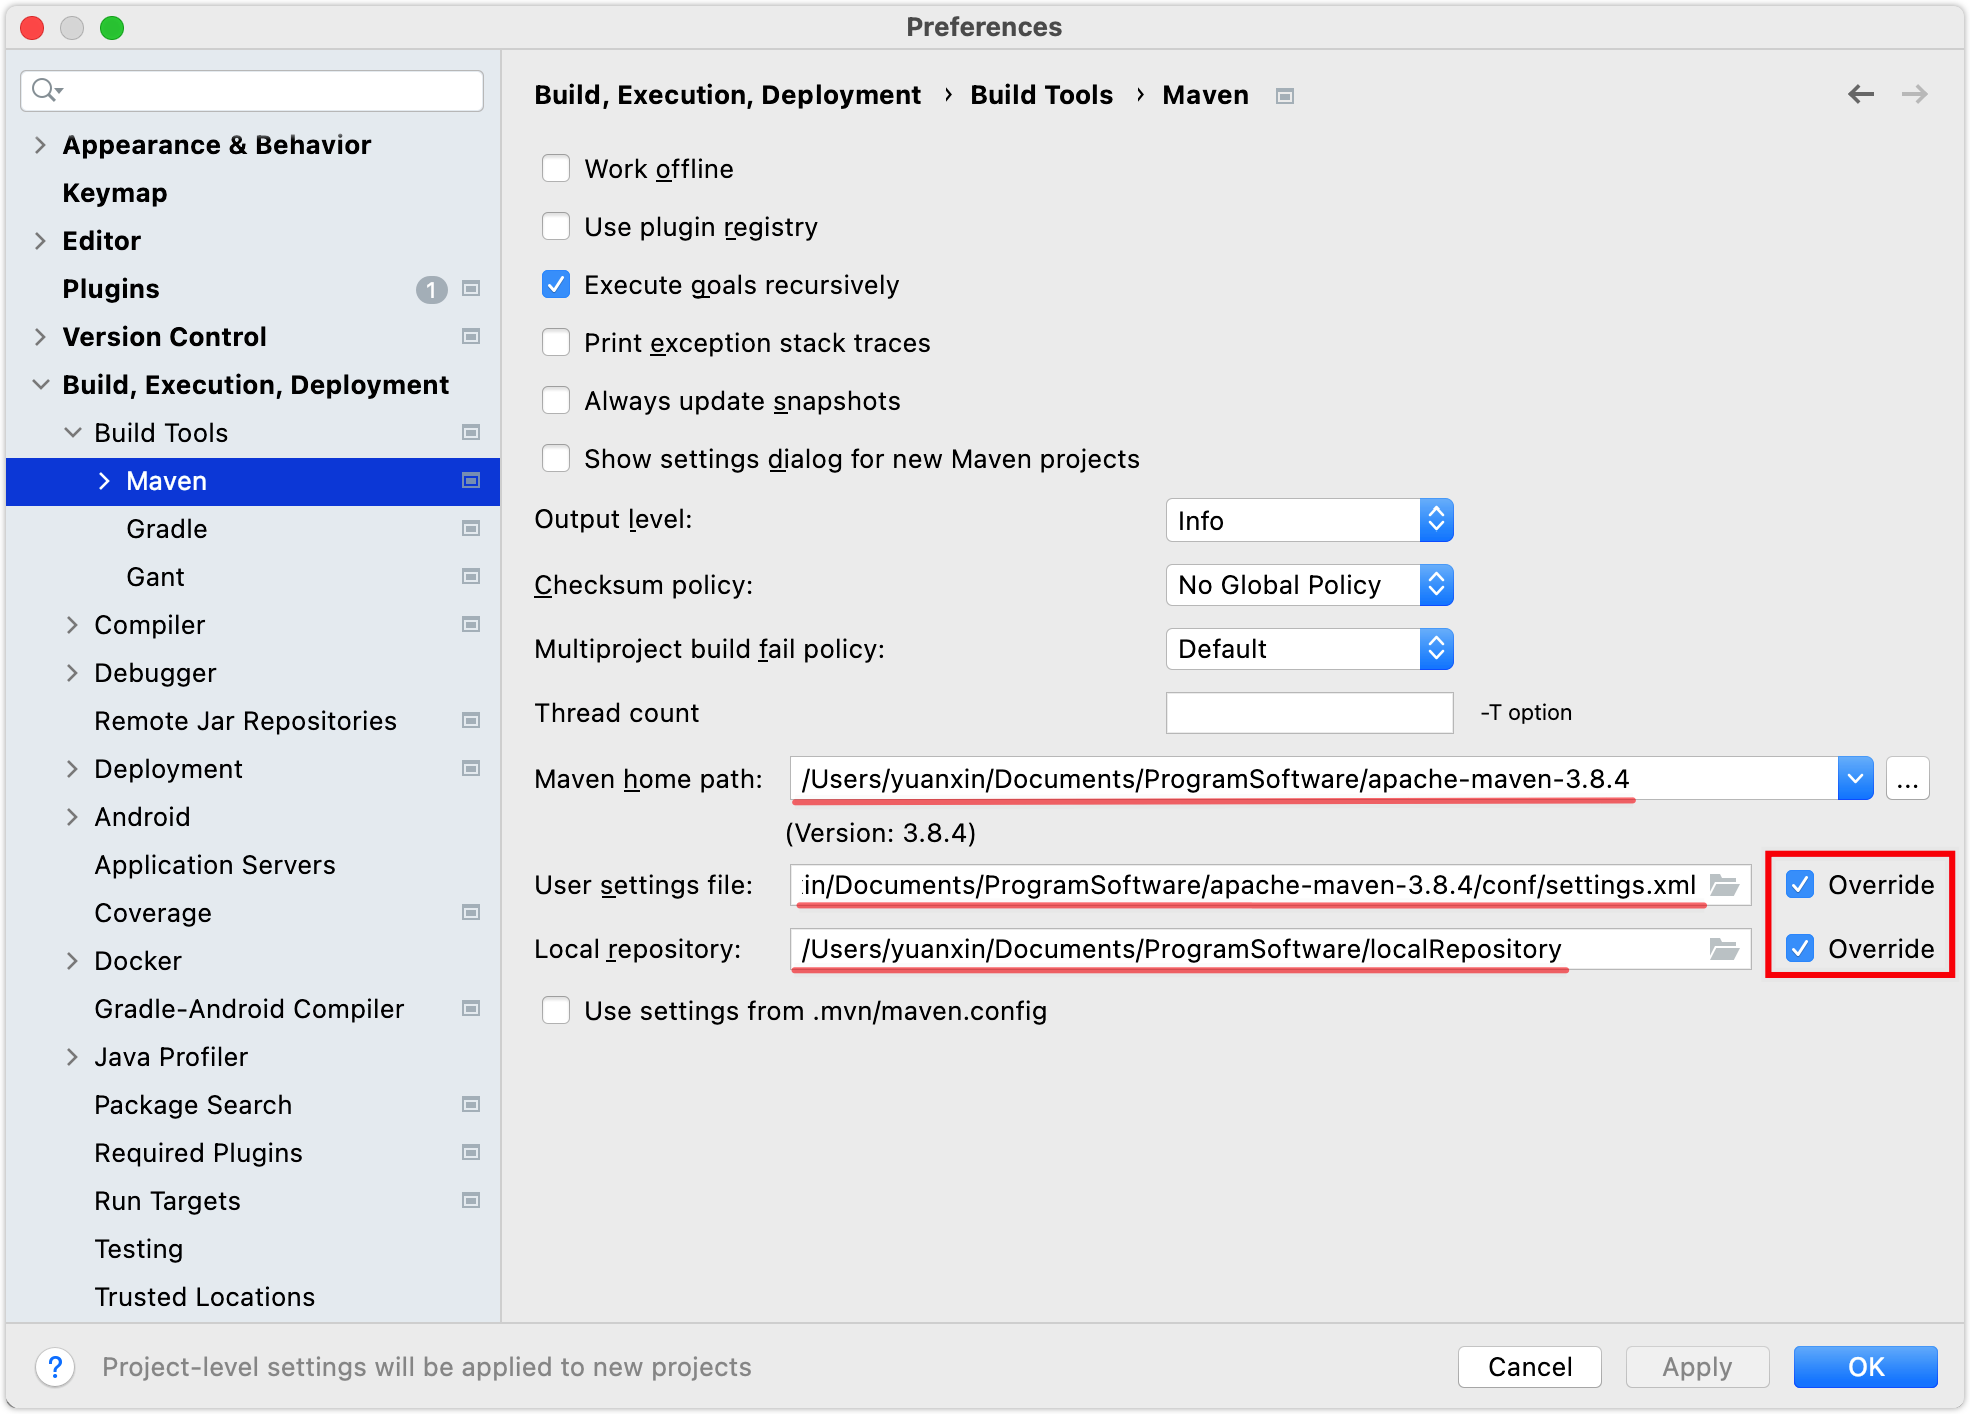Image resolution: width=1970 pixels, height=1414 pixels.
Task: Enable Always update snapshots
Action: pos(556,400)
